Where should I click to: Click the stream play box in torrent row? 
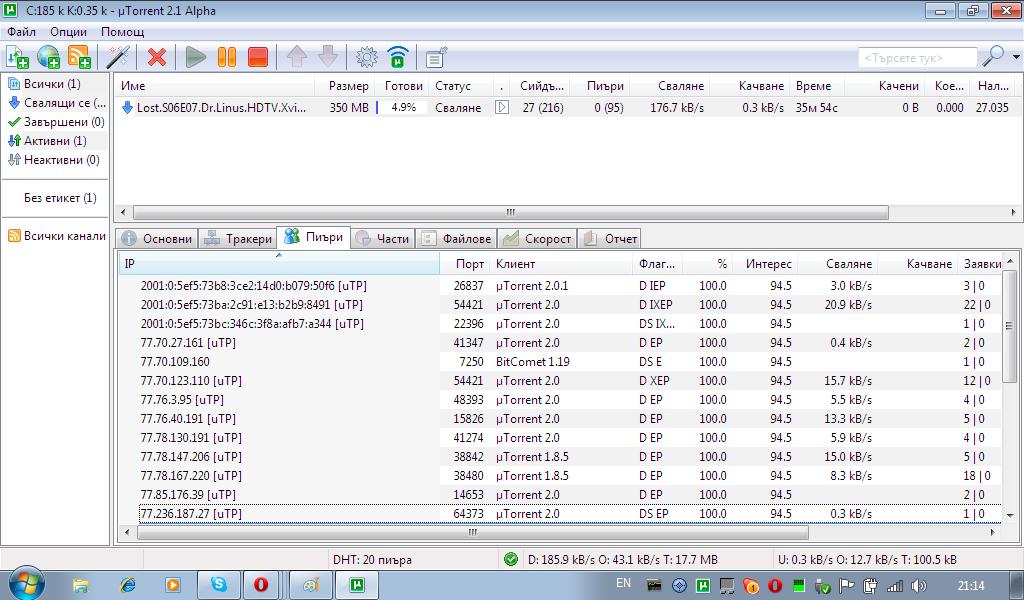(x=502, y=107)
